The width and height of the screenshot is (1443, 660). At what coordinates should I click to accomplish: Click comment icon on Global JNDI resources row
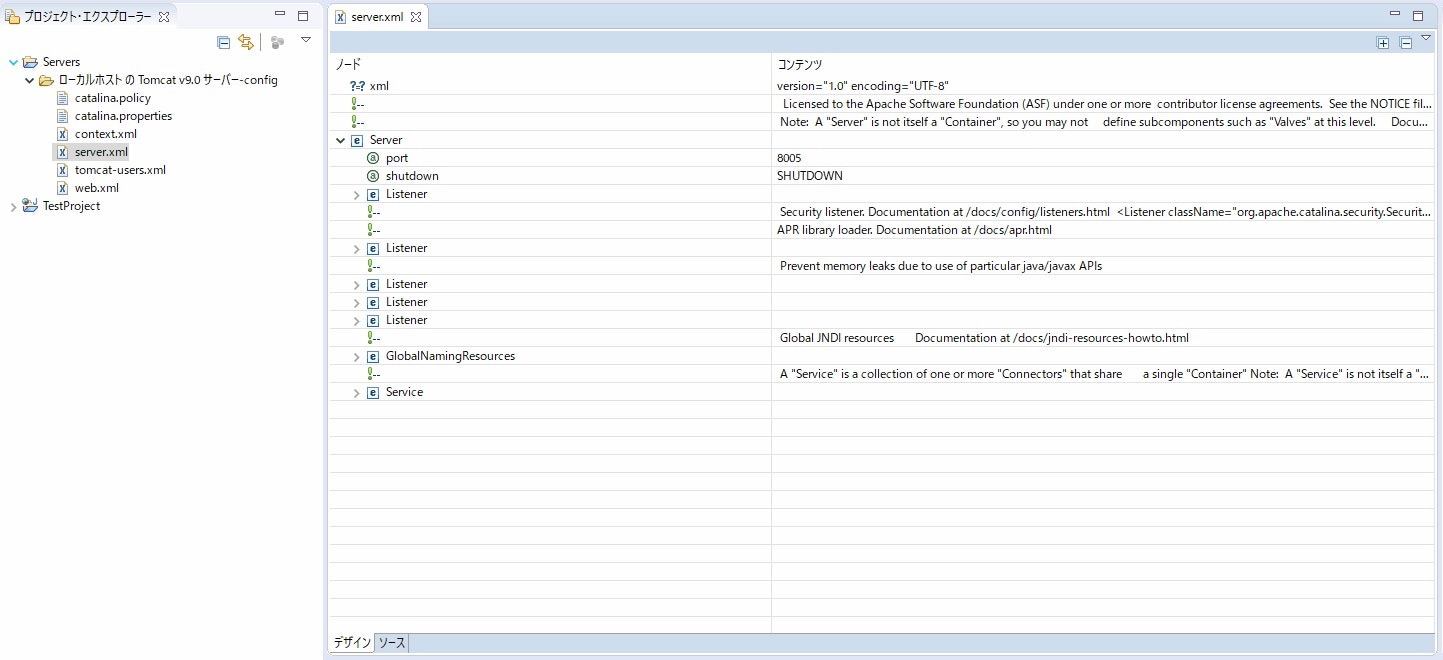pyautogui.click(x=373, y=338)
